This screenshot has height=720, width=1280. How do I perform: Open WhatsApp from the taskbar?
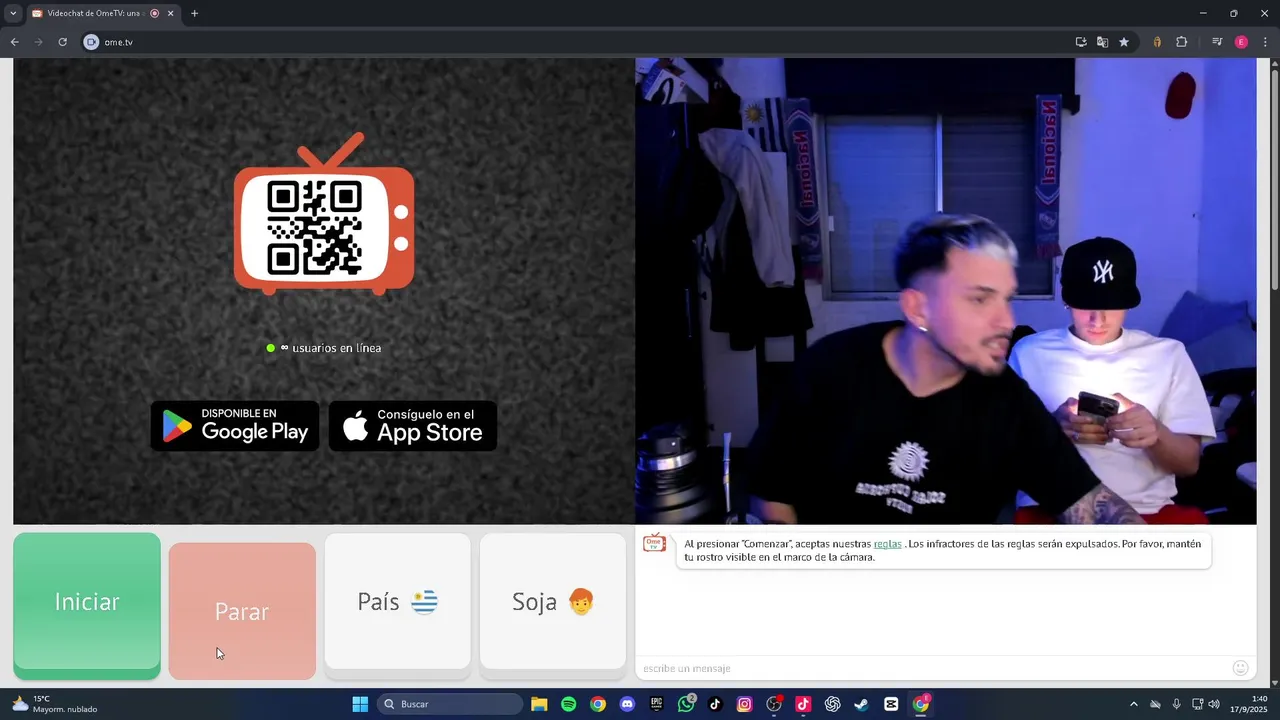[x=686, y=704]
